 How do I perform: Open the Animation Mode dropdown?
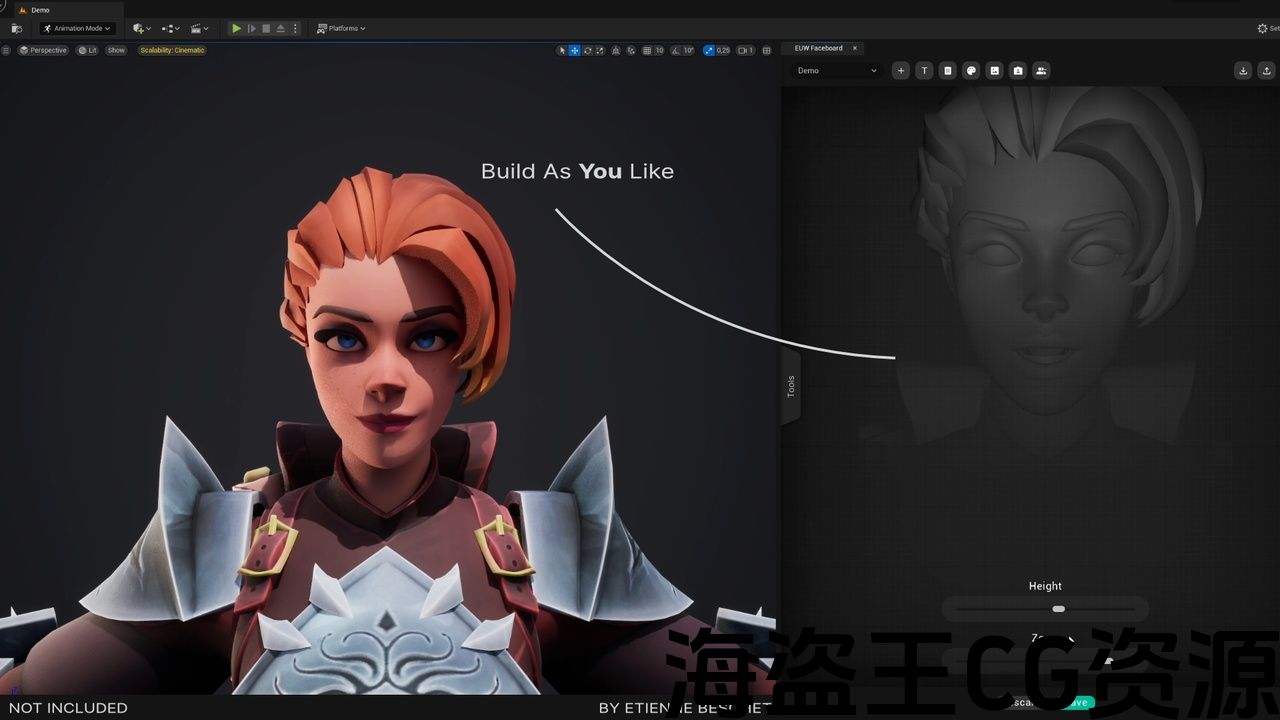pyautogui.click(x=78, y=28)
